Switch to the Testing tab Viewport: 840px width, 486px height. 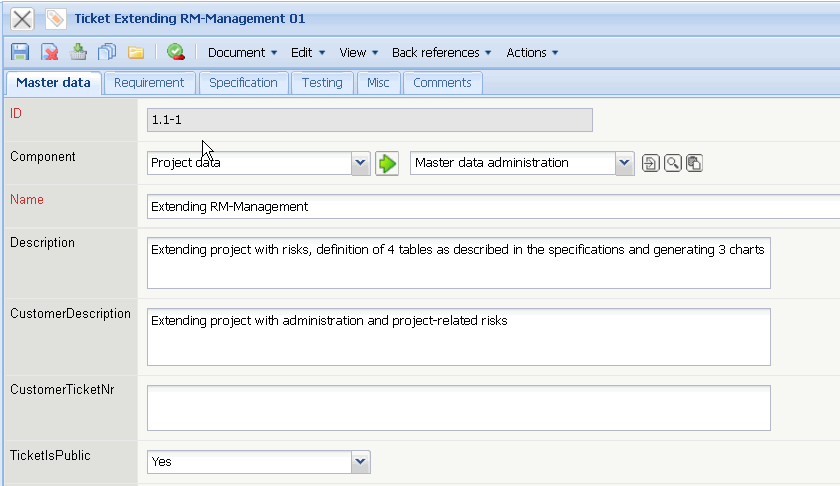point(322,83)
